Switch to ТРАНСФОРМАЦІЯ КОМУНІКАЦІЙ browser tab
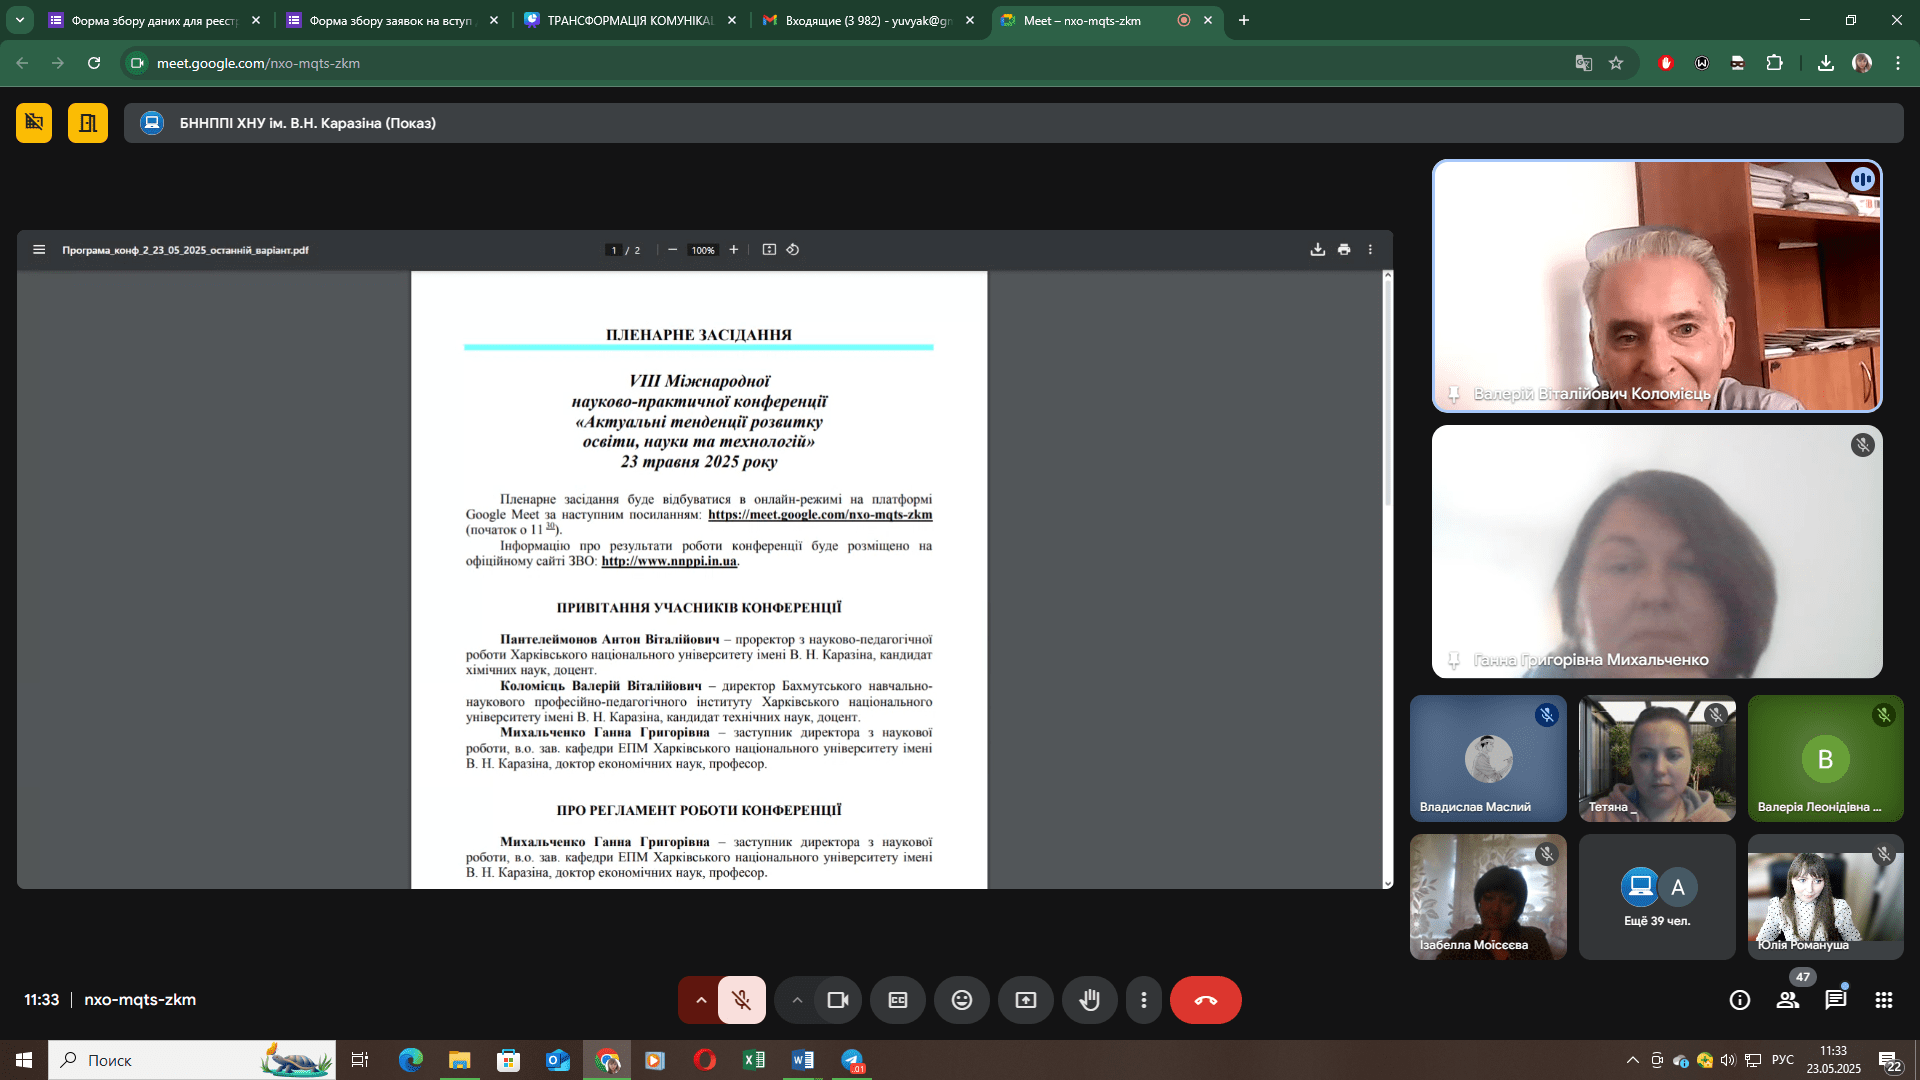The image size is (1920, 1080). [x=629, y=20]
